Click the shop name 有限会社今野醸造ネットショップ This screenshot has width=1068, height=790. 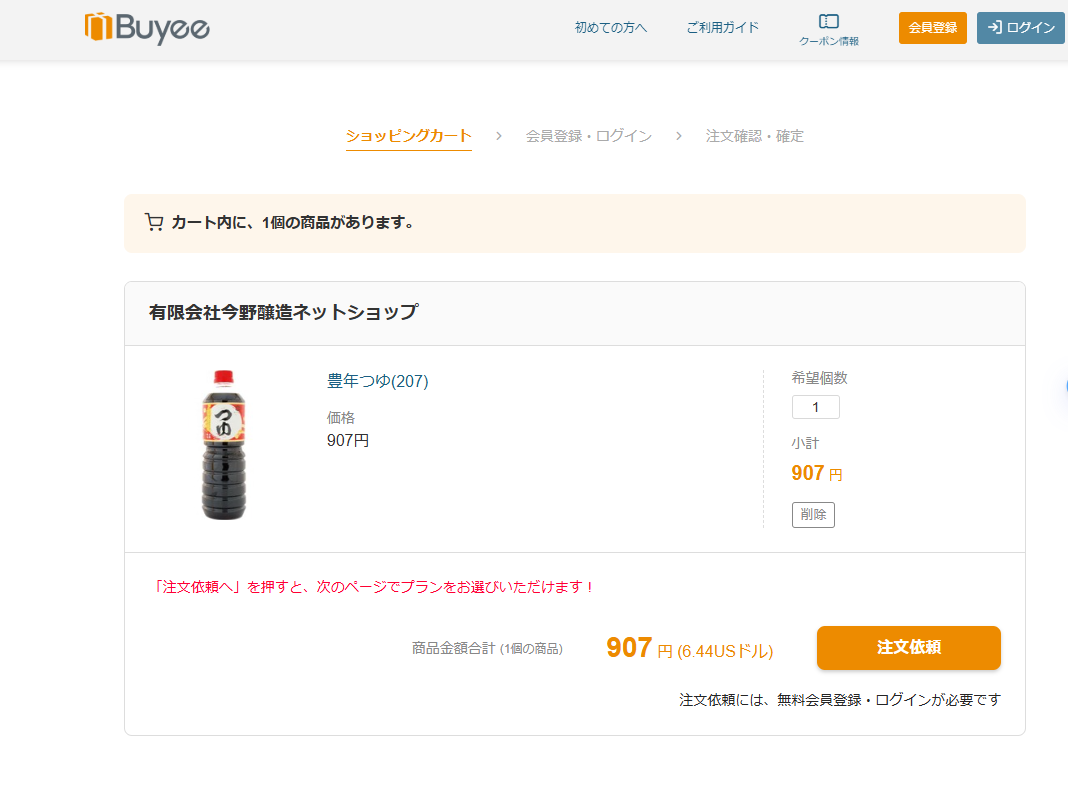point(283,312)
